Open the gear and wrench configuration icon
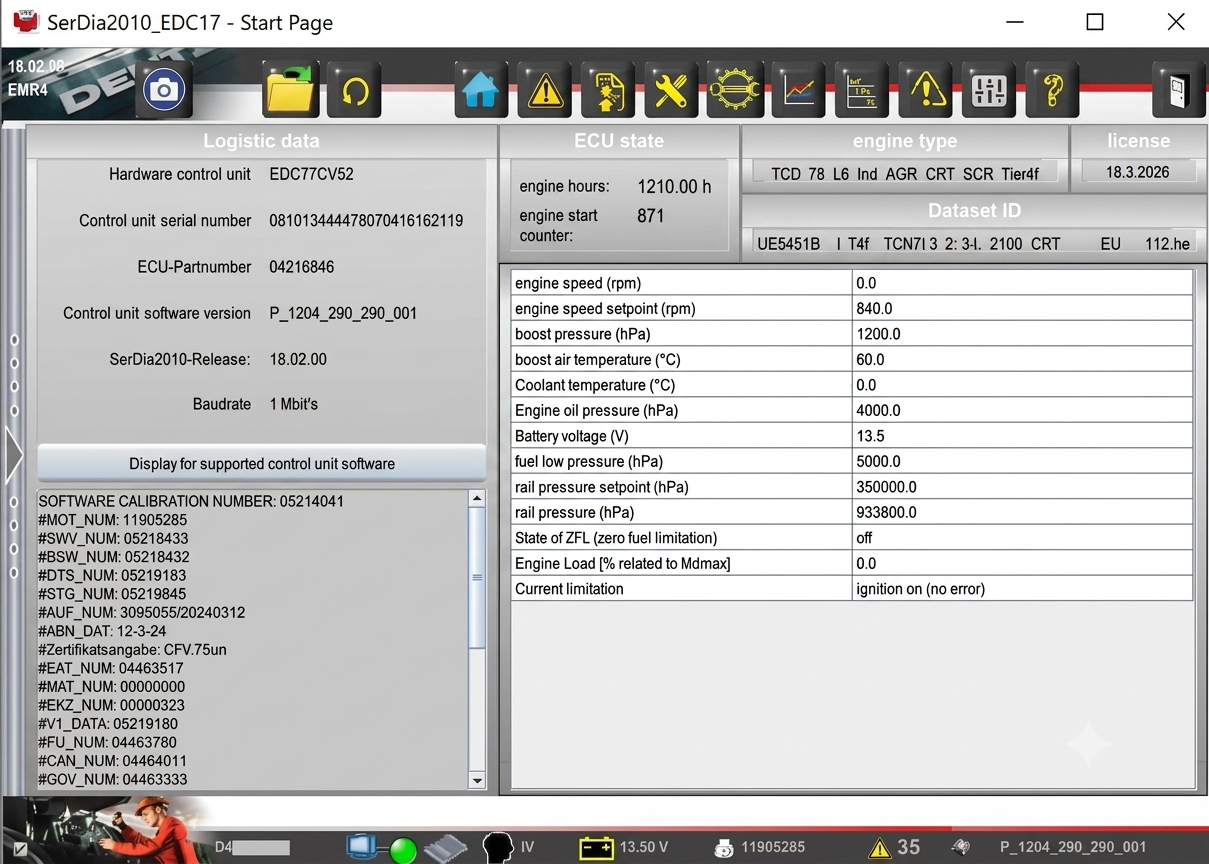The width and height of the screenshot is (1209, 864). click(x=735, y=91)
